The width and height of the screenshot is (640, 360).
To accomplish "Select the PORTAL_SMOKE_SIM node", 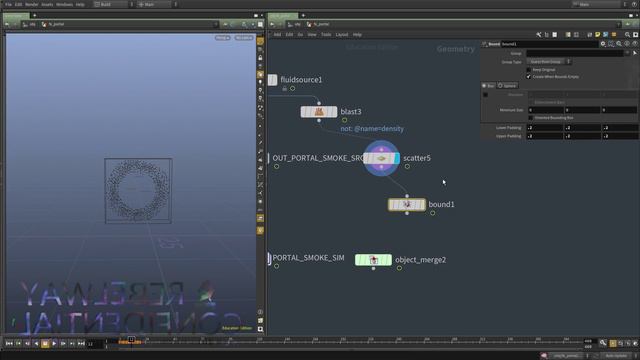I will (308, 258).
